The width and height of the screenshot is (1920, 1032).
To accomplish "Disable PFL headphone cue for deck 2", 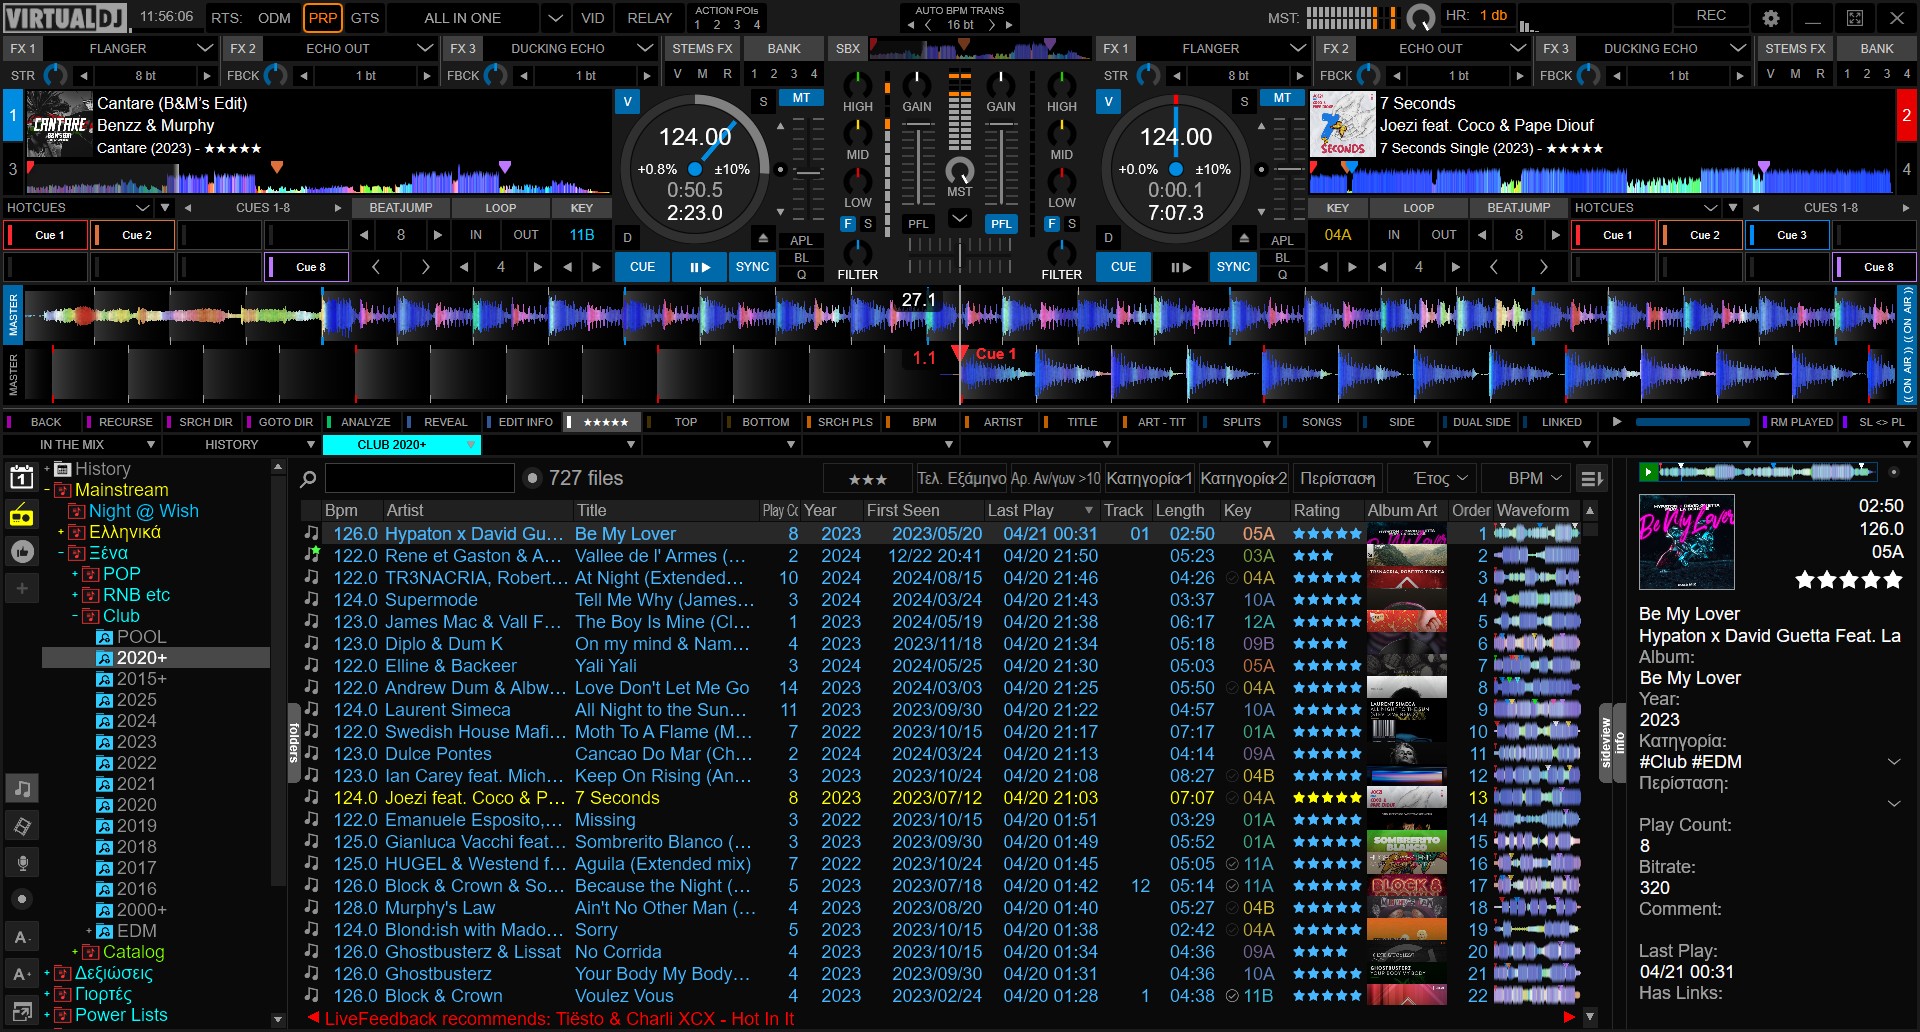I will click(1001, 224).
